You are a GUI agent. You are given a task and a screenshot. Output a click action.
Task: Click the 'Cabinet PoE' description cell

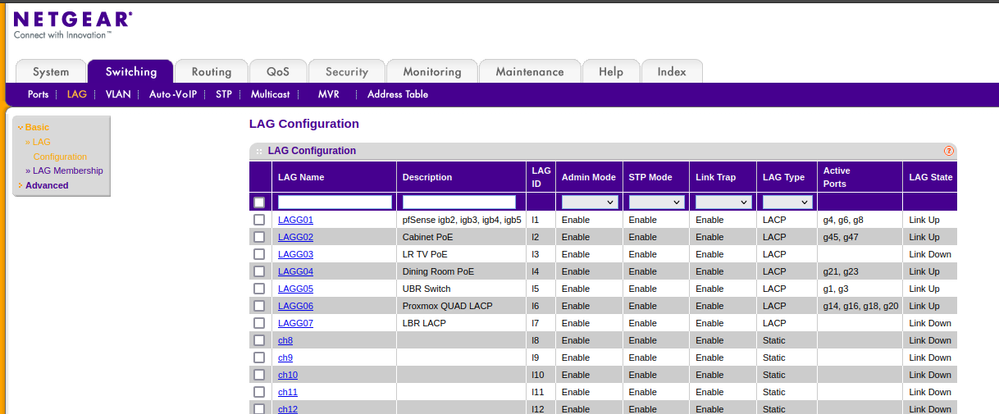428,237
